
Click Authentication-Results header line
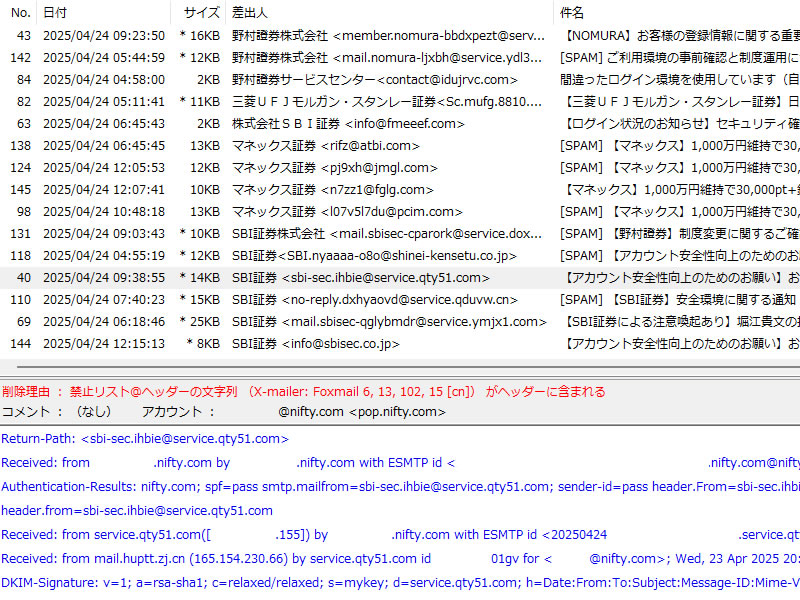400,486
